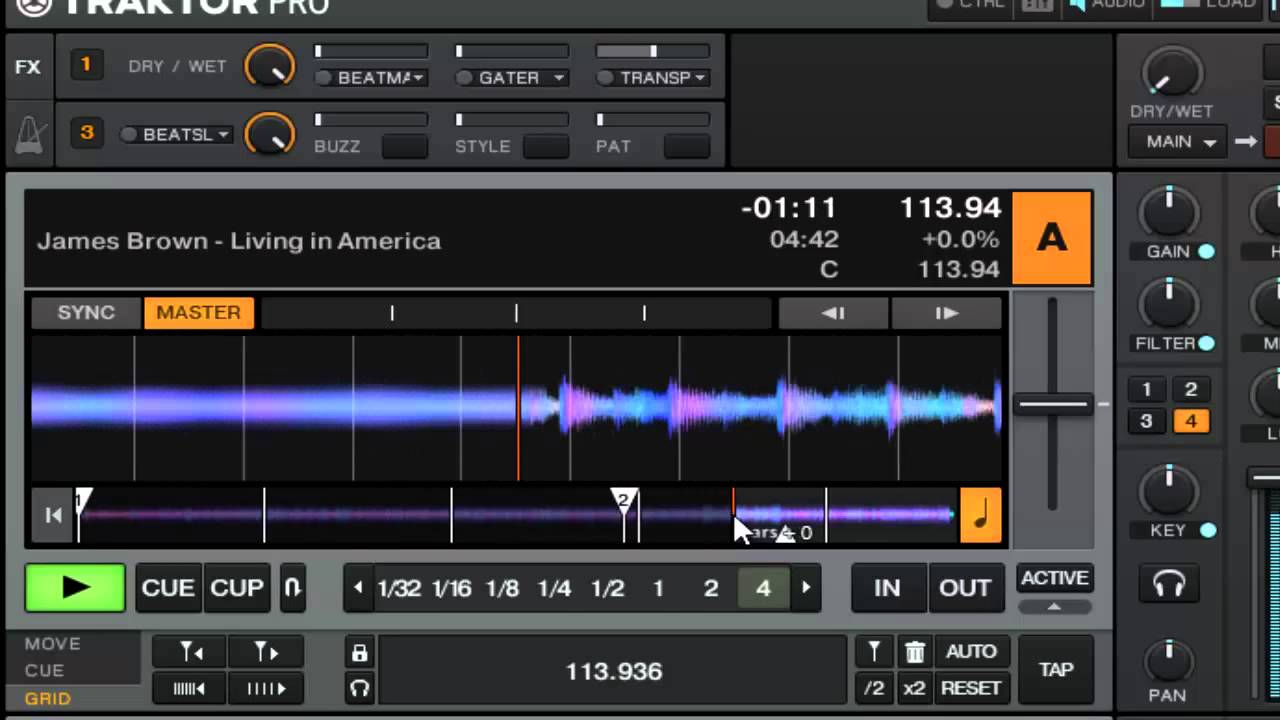Select loop size 1/32
Screen dimensions: 1280x720
tap(399, 588)
